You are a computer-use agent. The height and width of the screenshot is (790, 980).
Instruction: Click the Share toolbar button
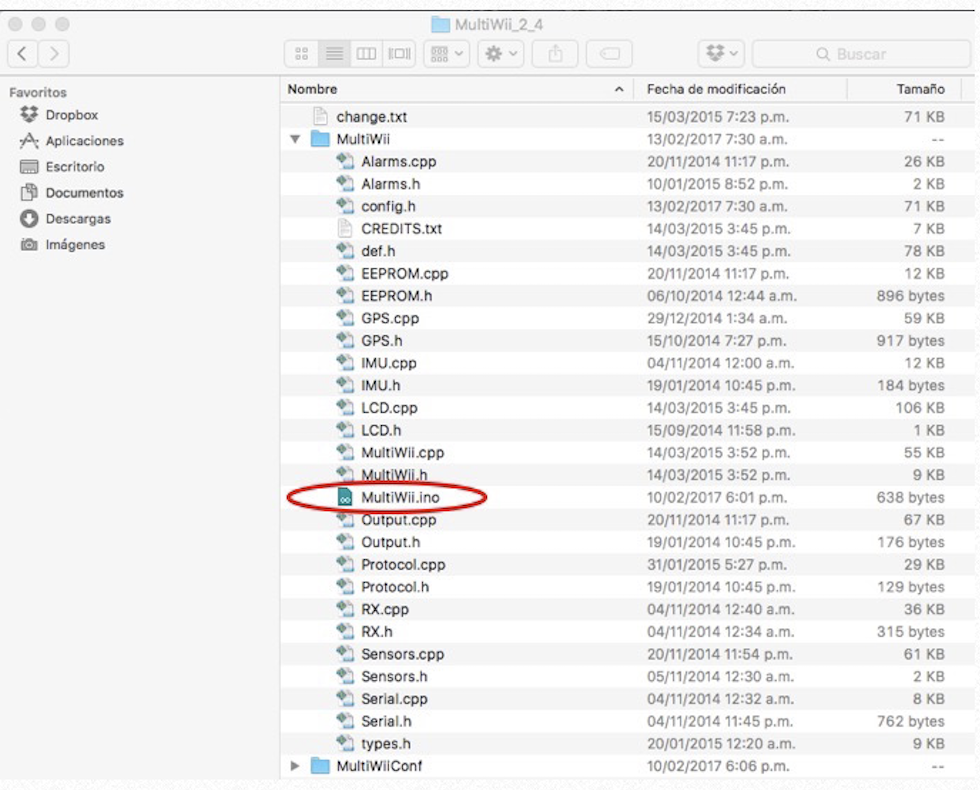click(557, 54)
